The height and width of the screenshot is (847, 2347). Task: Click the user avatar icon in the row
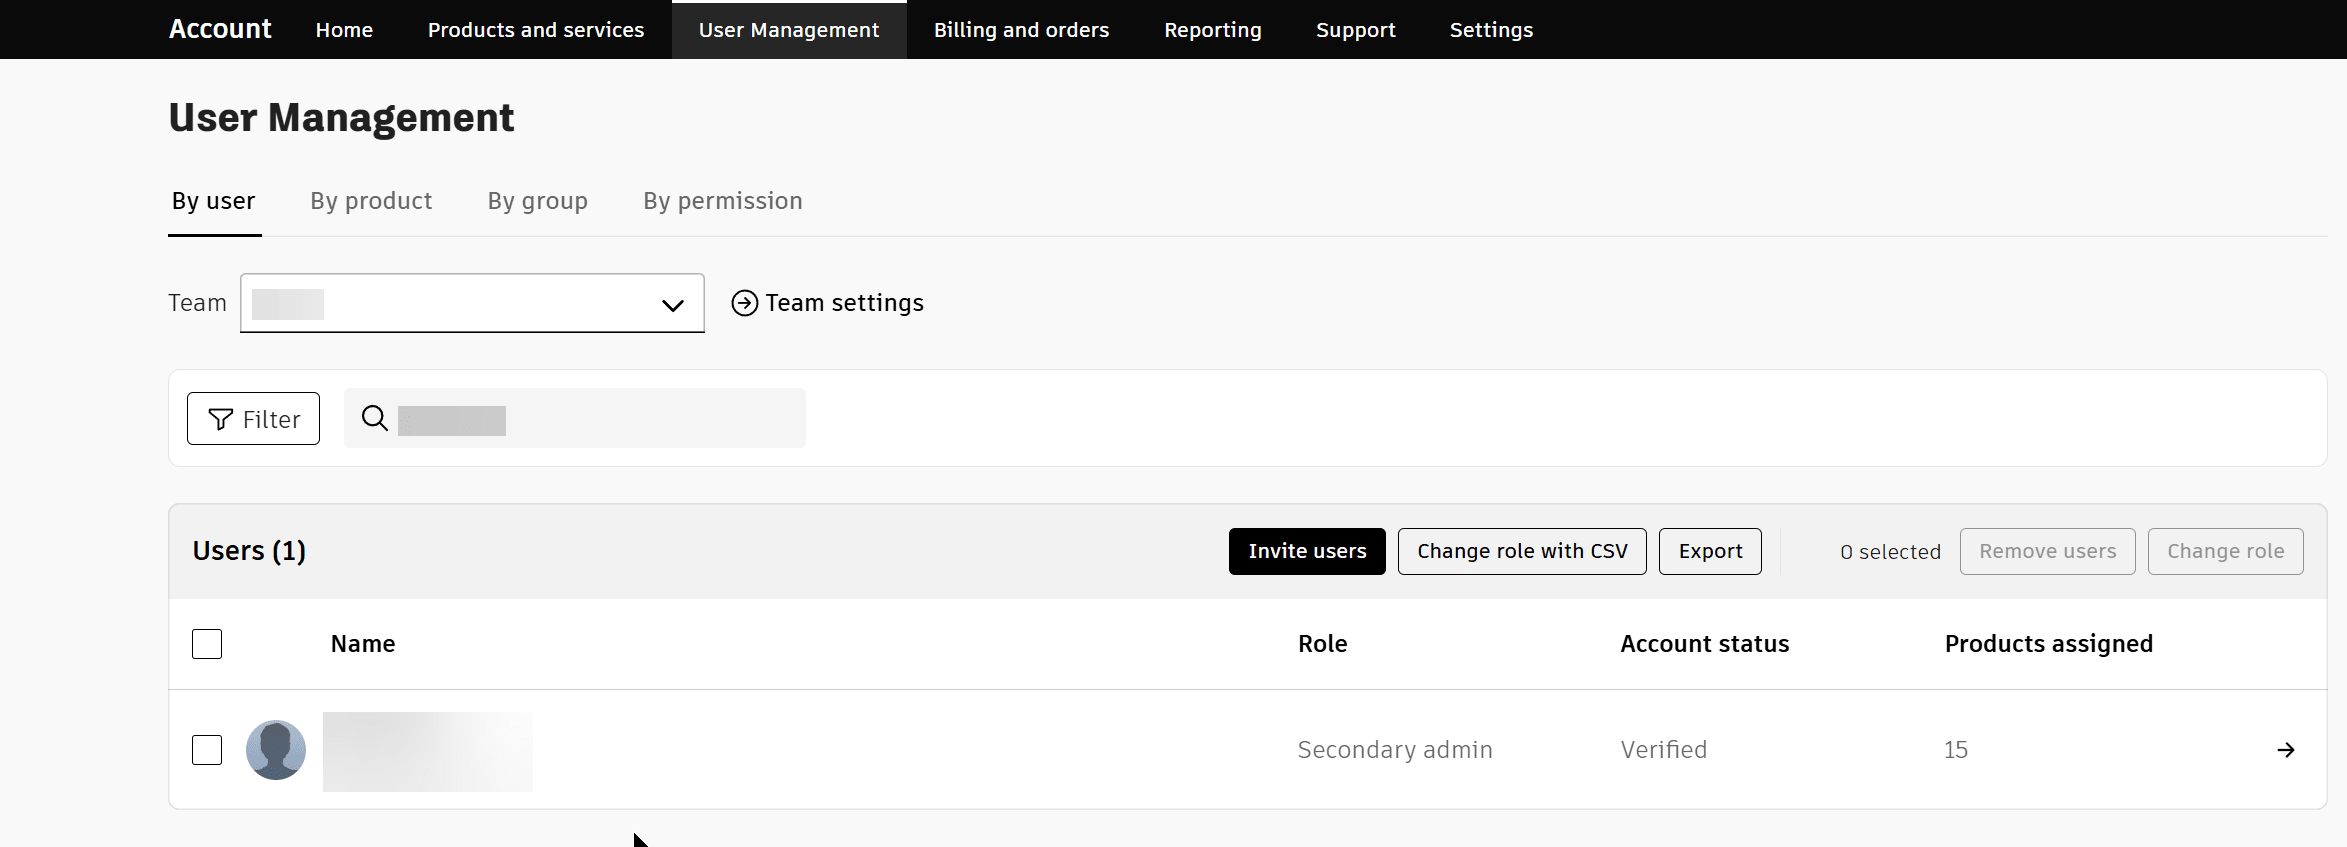(276, 750)
